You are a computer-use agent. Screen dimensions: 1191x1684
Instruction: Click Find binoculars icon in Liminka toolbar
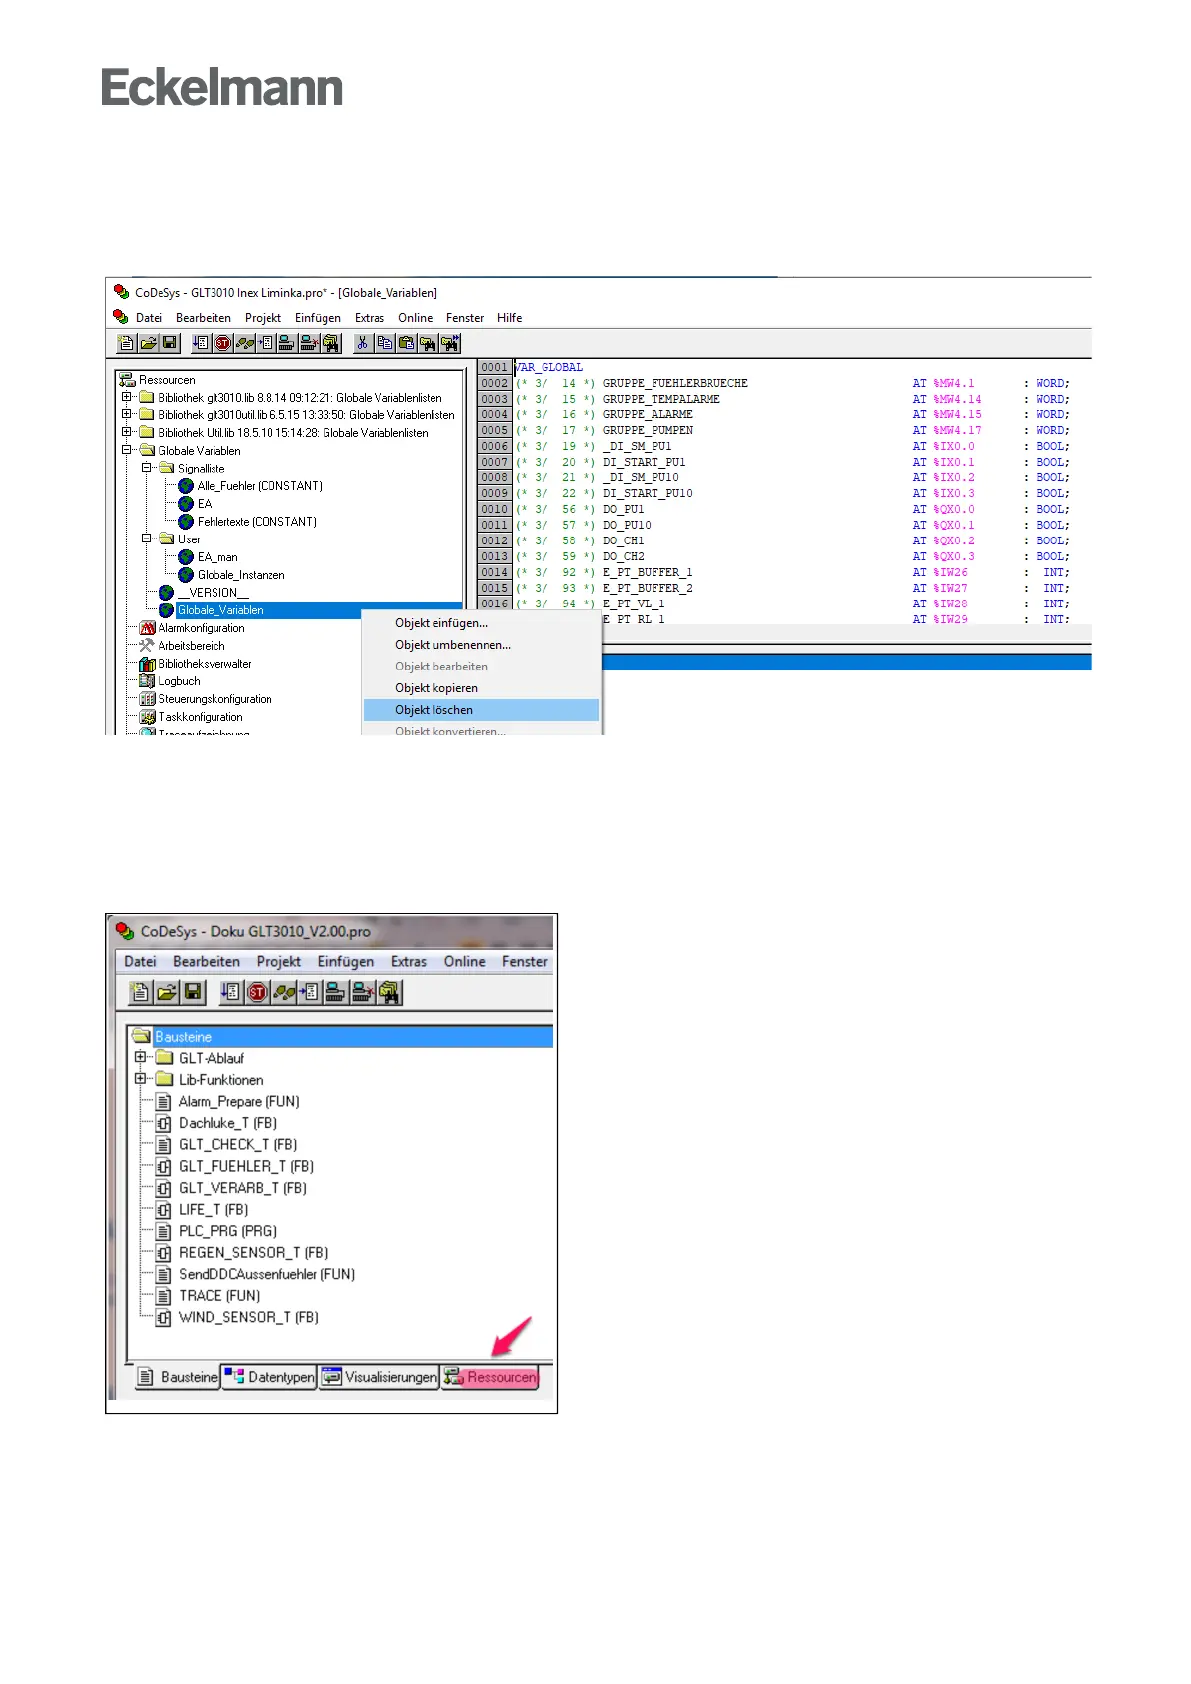click(x=429, y=343)
